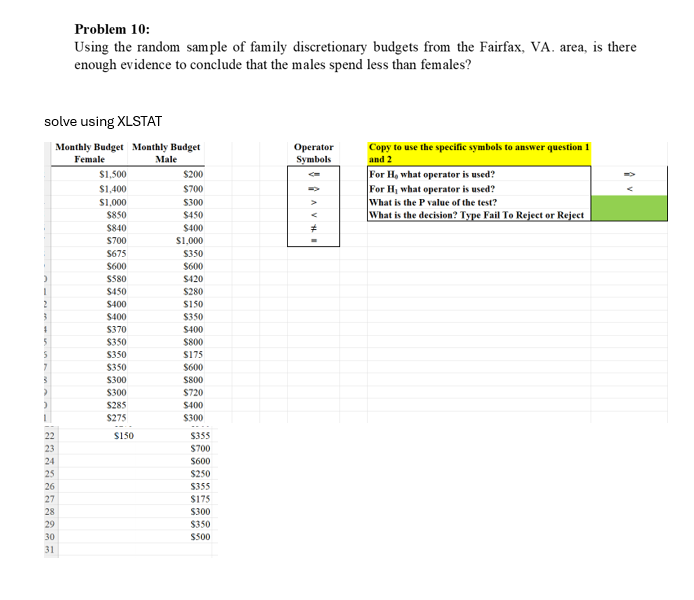This screenshot has height=600, width=694.
Task: Click the 'solve using XLSTAT' text
Action: pyautogui.click(x=103, y=121)
